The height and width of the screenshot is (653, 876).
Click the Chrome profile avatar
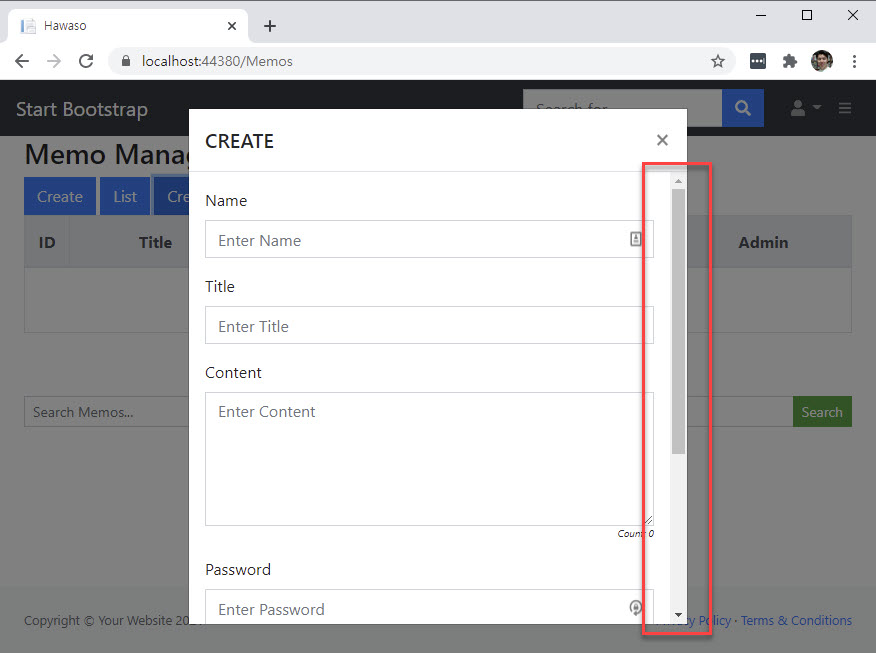(x=822, y=61)
